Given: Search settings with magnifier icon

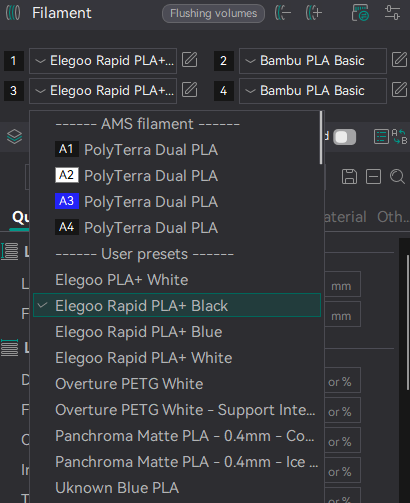Looking at the screenshot, I should [397, 176].
